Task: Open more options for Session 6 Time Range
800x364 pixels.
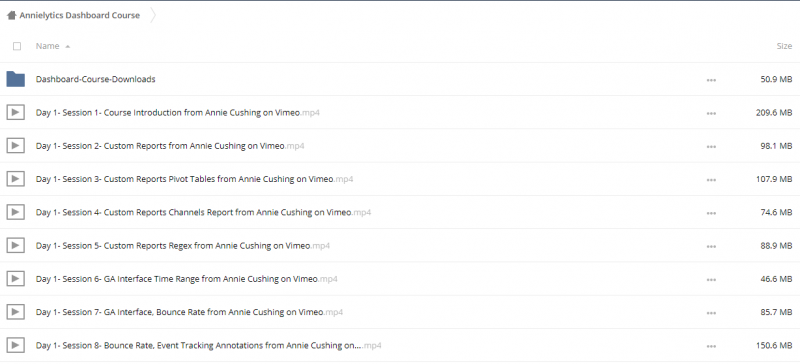Action: coord(711,280)
